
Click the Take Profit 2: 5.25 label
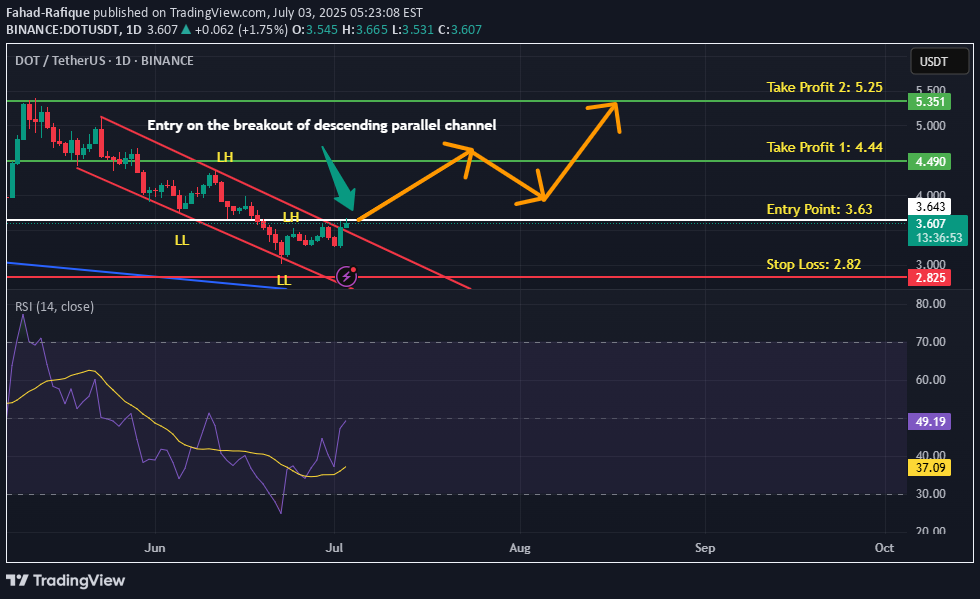tap(824, 87)
